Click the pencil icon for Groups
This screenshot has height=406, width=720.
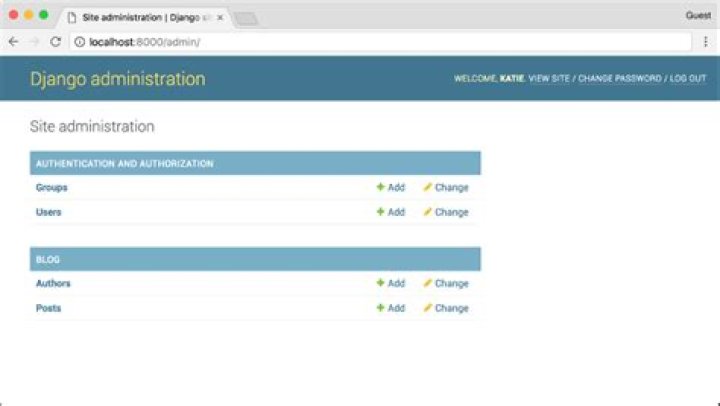click(428, 187)
